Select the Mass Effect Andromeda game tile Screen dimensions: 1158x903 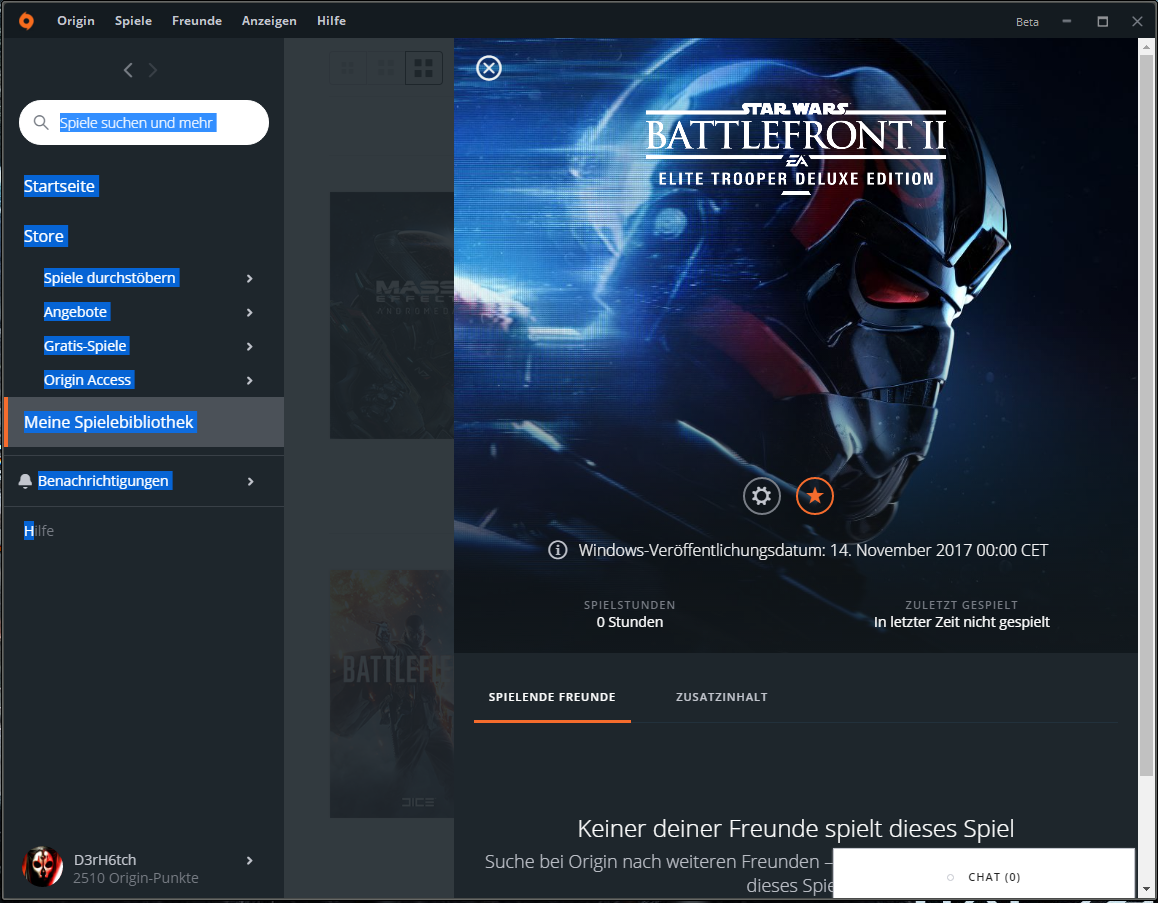(392, 315)
